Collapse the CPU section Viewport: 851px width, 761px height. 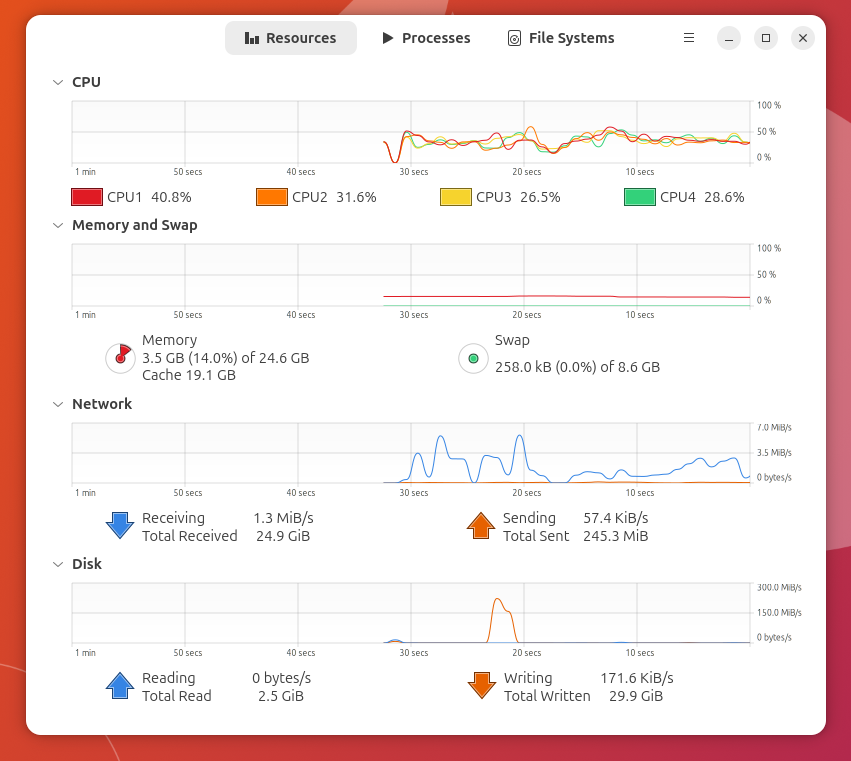58,82
